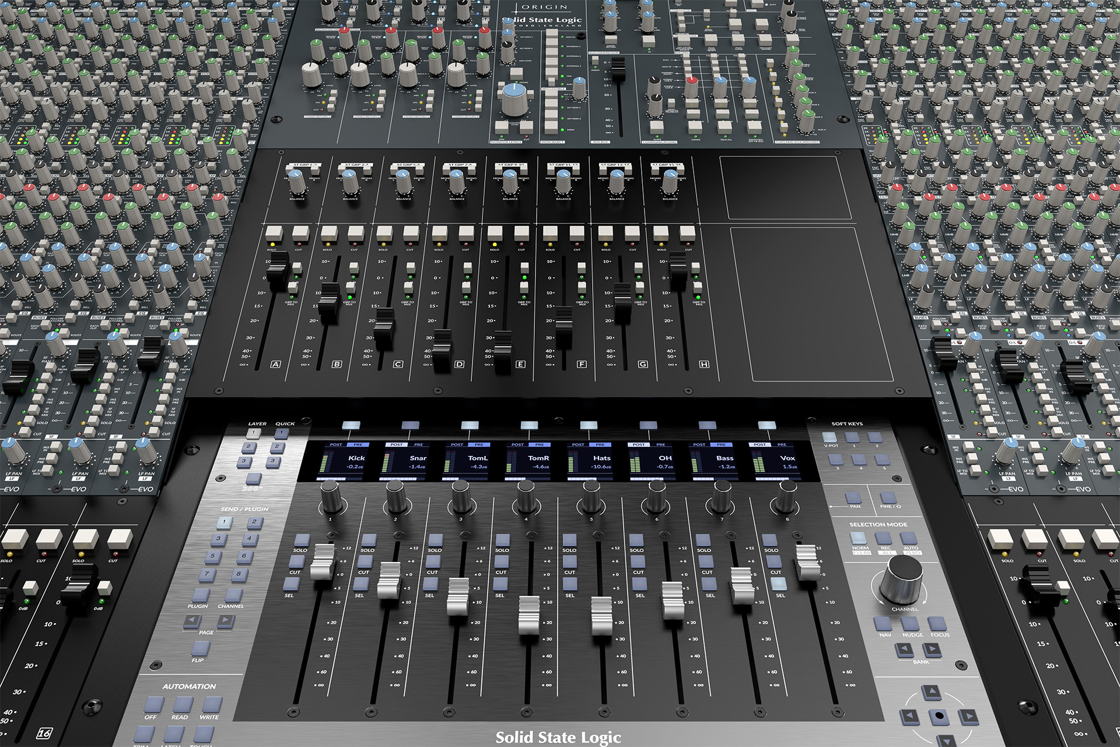Go to previous BANK with left arrow
This screenshot has height=747, width=1120.
[904, 650]
